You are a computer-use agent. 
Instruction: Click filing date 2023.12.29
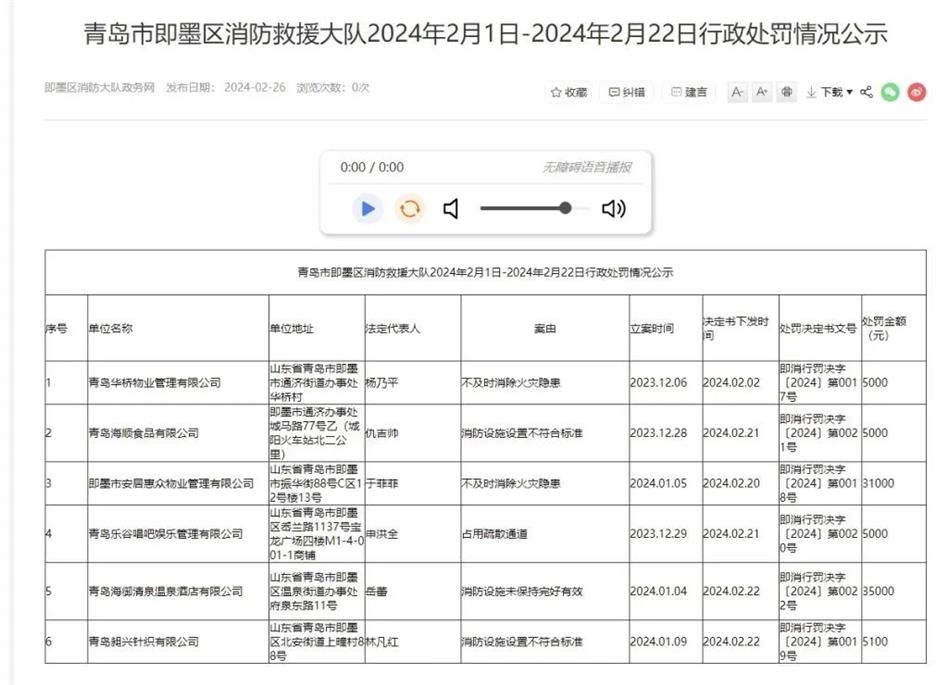[658, 534]
